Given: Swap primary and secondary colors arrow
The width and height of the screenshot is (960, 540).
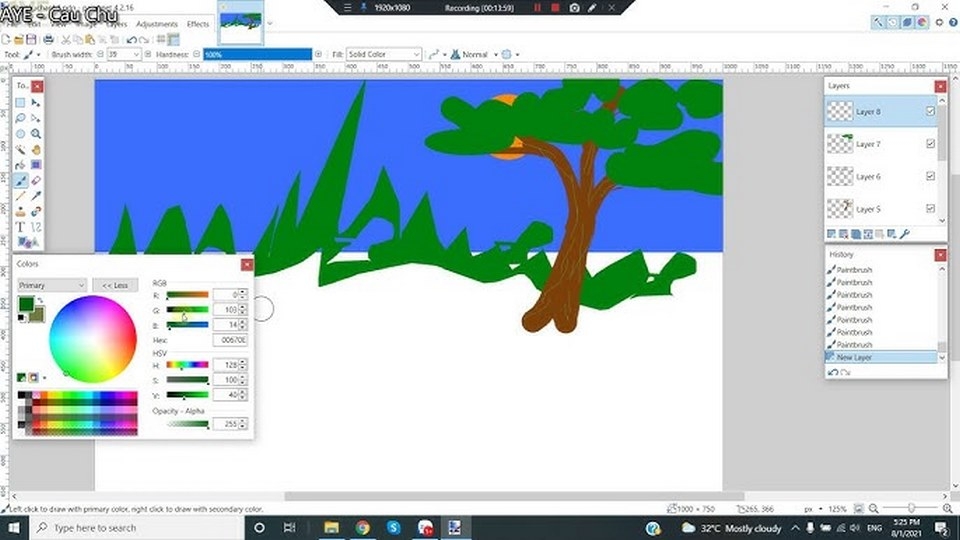Looking at the screenshot, I should (40, 301).
